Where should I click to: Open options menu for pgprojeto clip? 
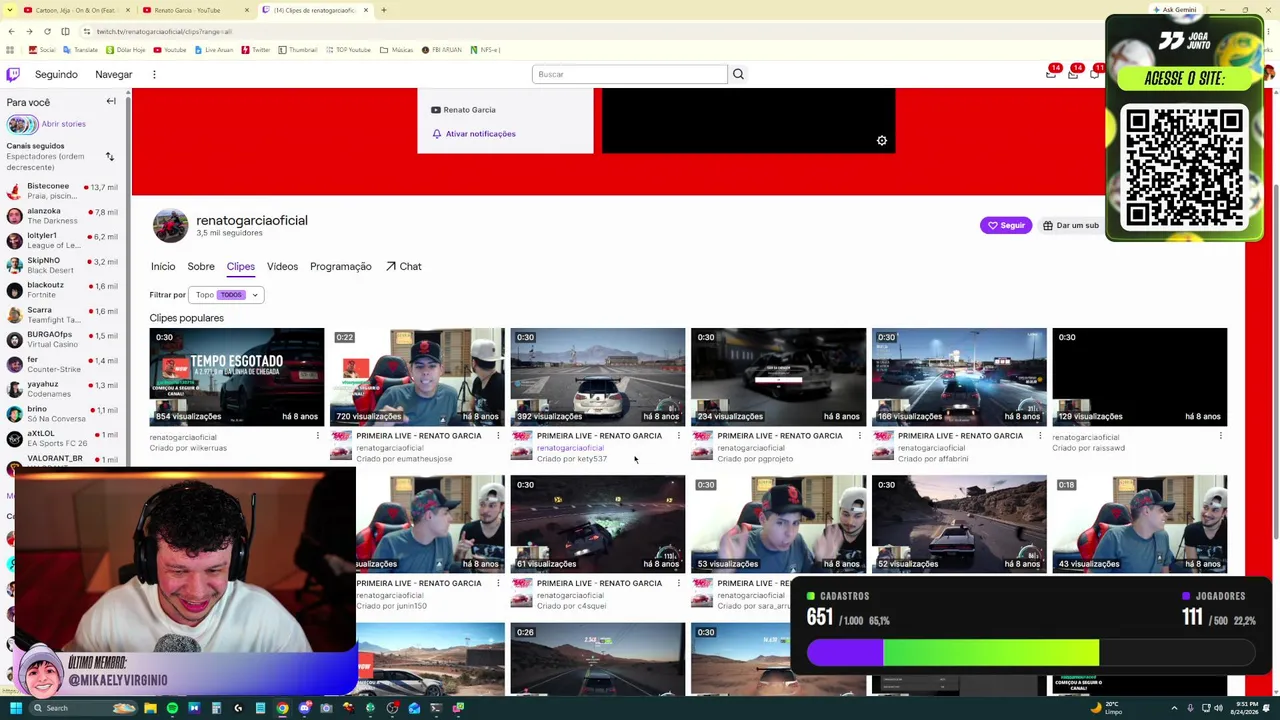coord(859,437)
